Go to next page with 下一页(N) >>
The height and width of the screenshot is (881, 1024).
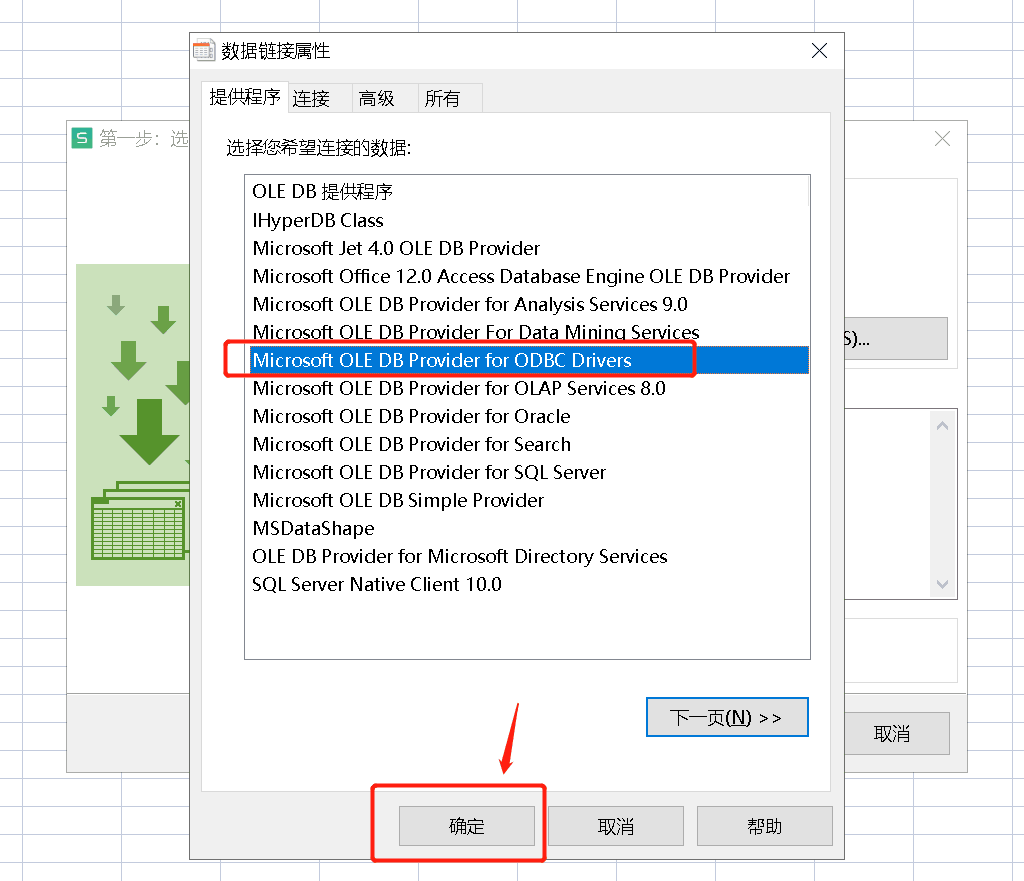coord(727,717)
